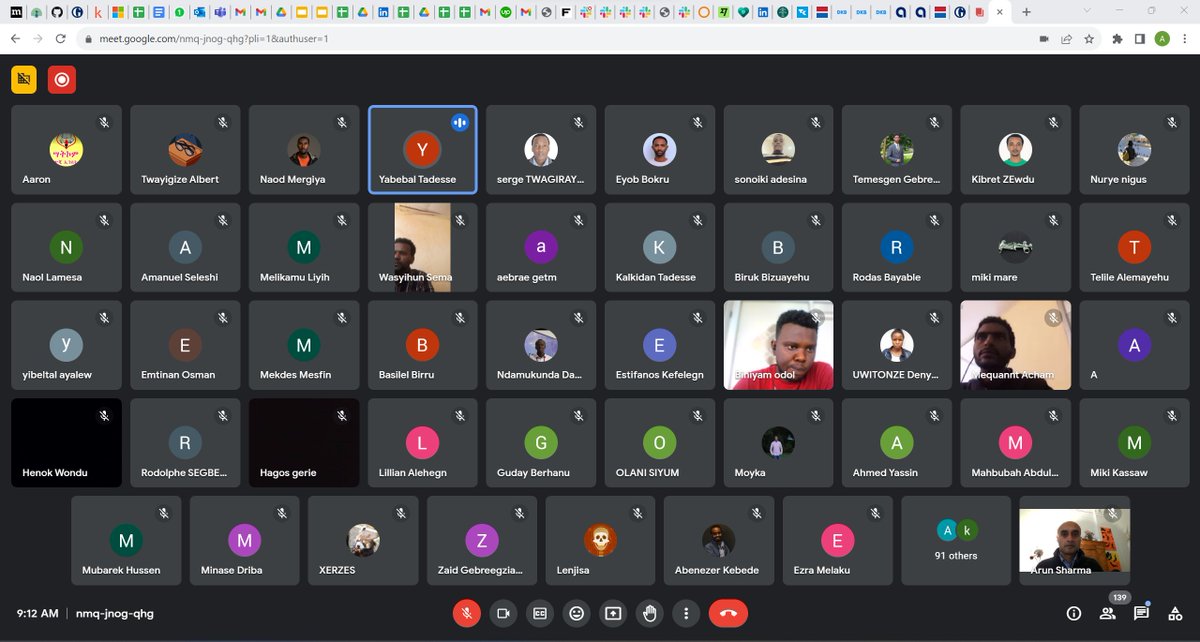Click Naod Mergiya's tile
1200x642 pixels.
(x=304, y=149)
